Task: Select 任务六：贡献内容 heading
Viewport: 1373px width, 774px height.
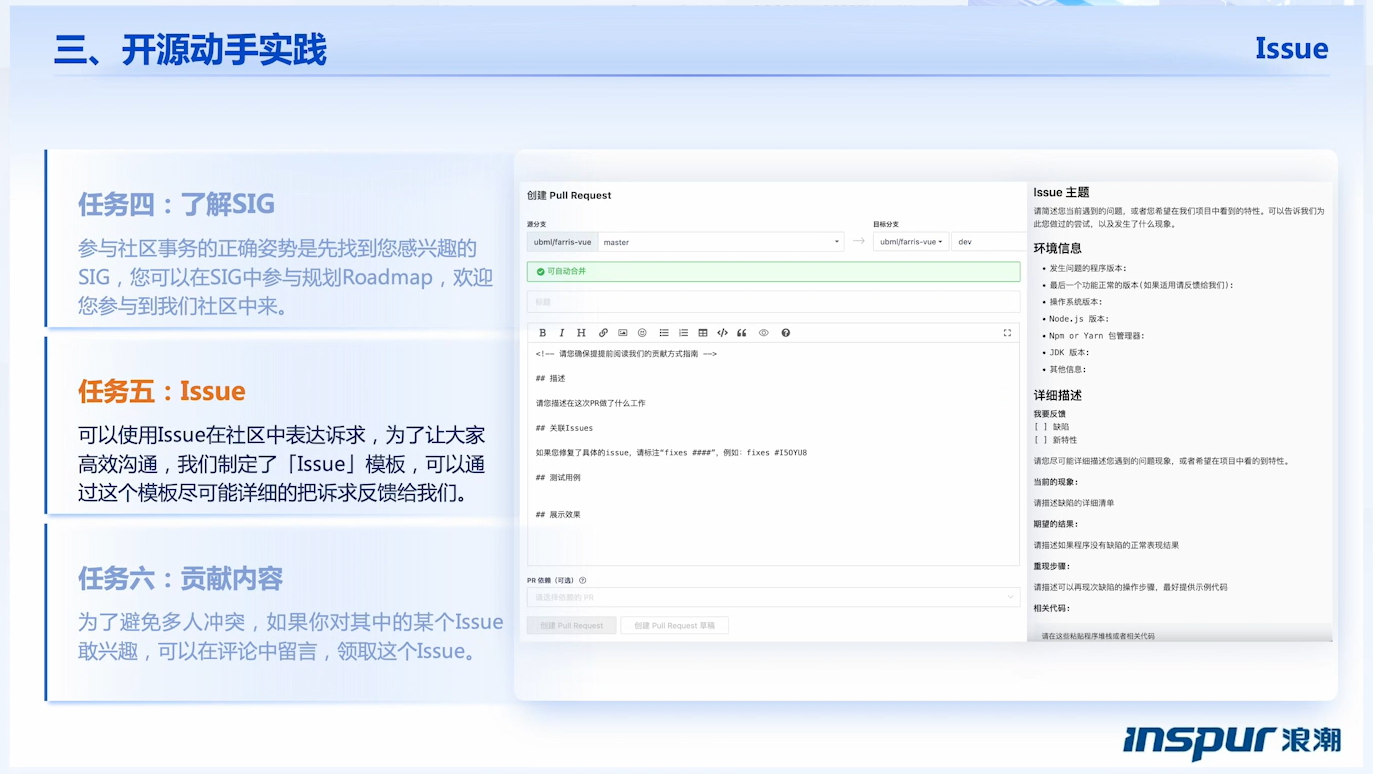Action: point(181,578)
